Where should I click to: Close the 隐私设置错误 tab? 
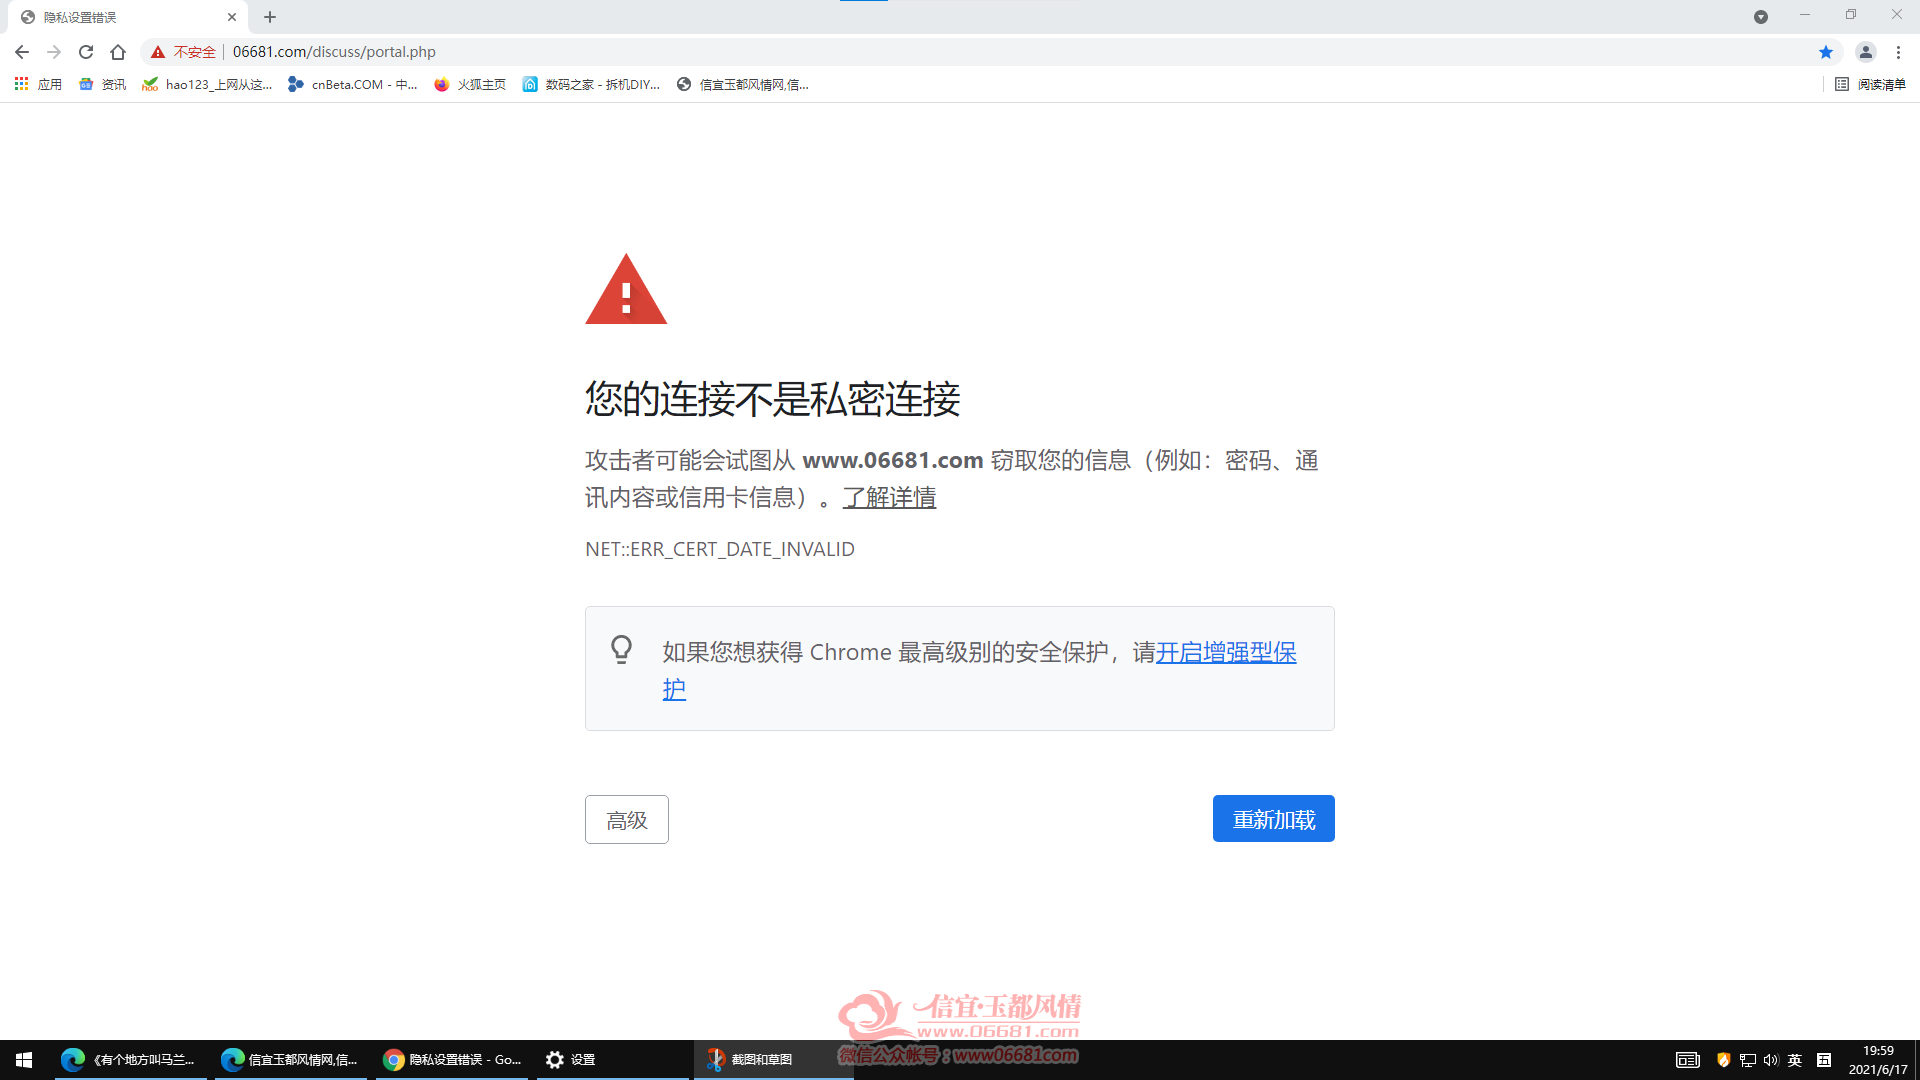pyautogui.click(x=232, y=17)
